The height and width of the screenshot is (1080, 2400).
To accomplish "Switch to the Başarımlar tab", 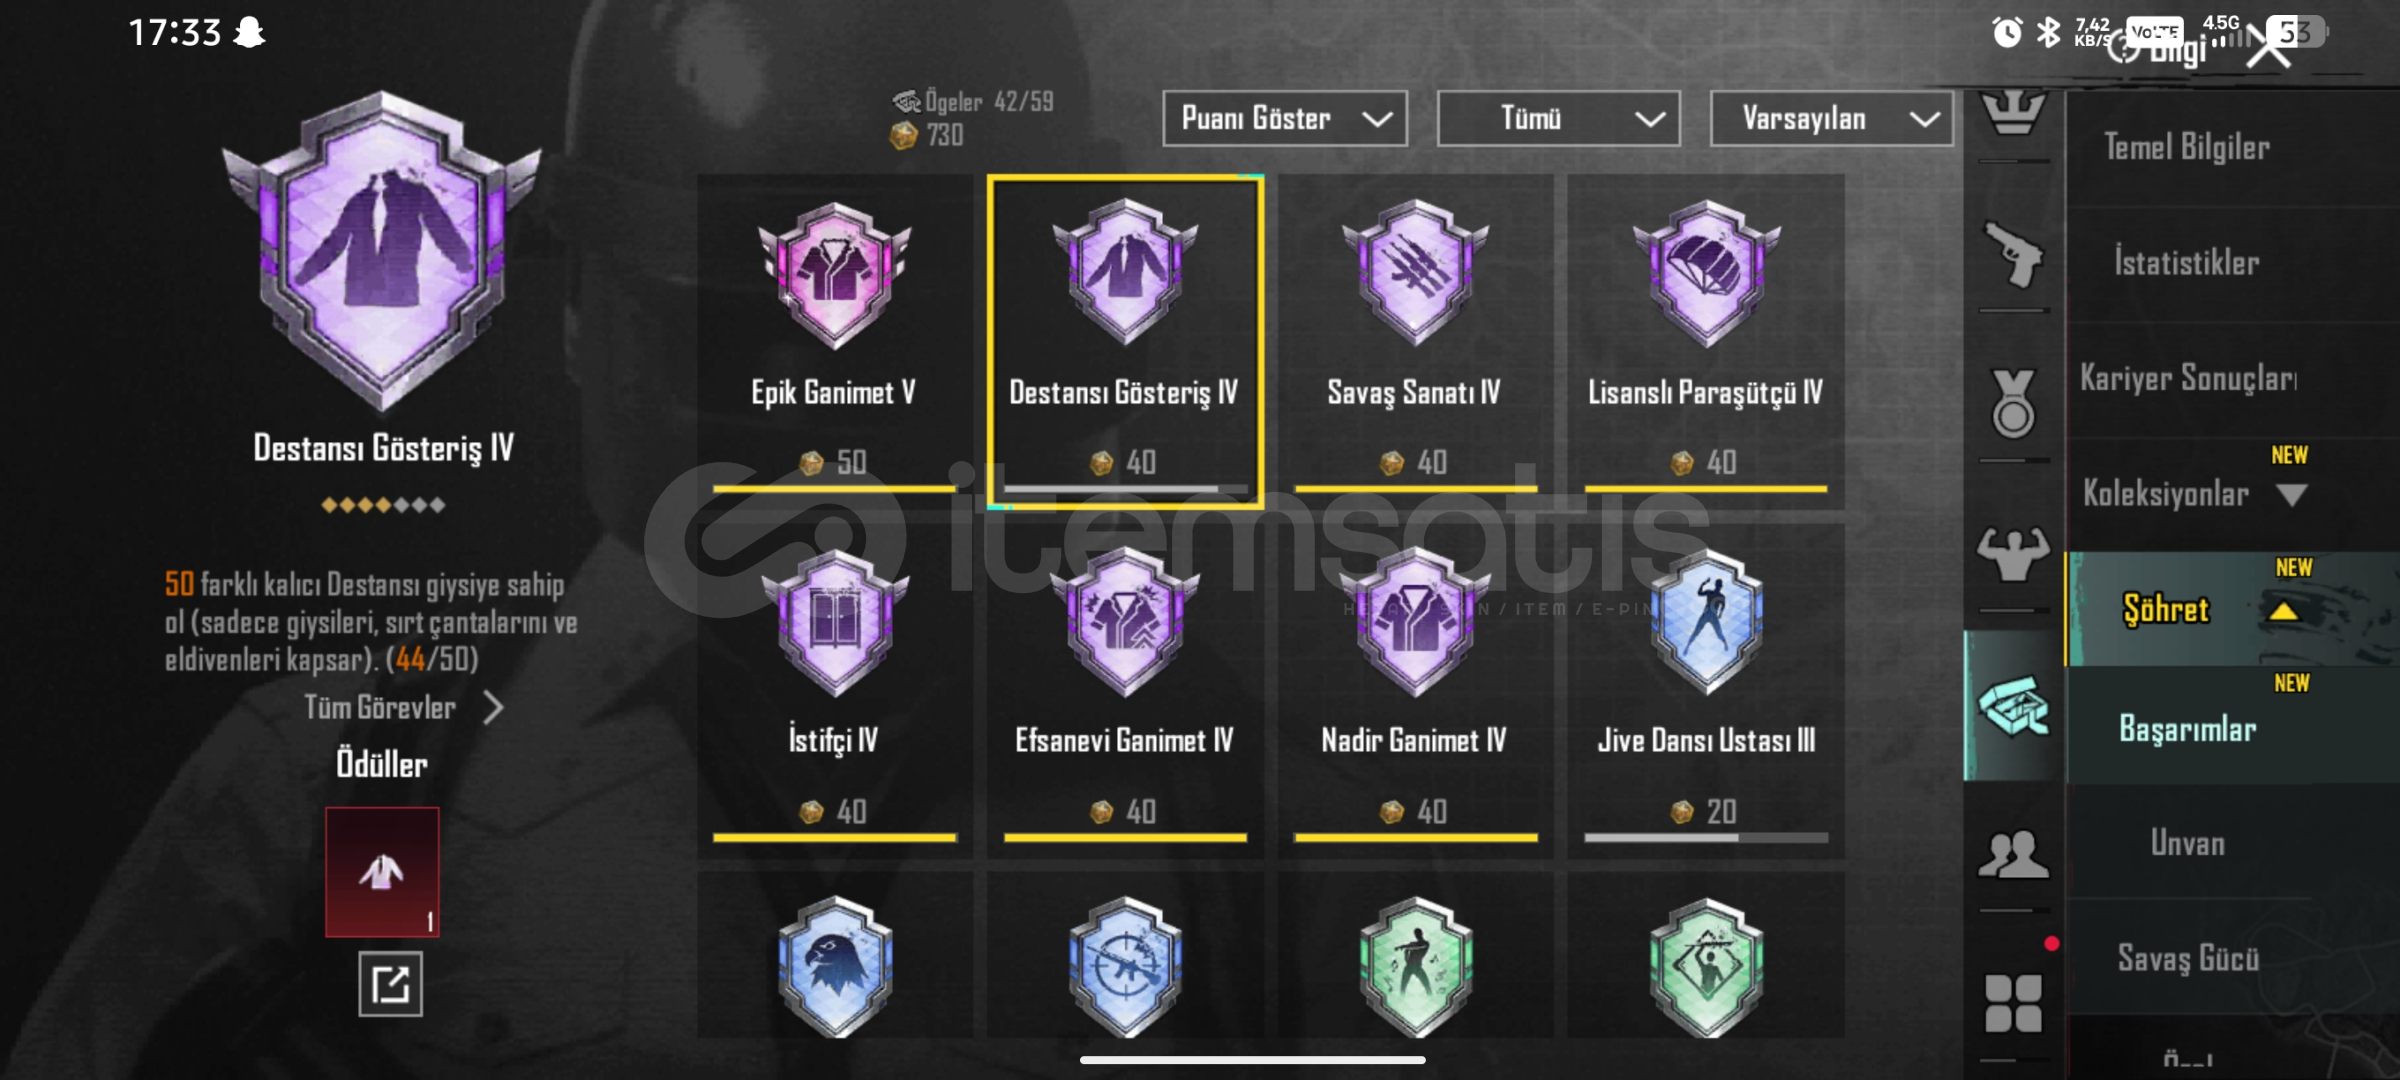I will click(2187, 729).
